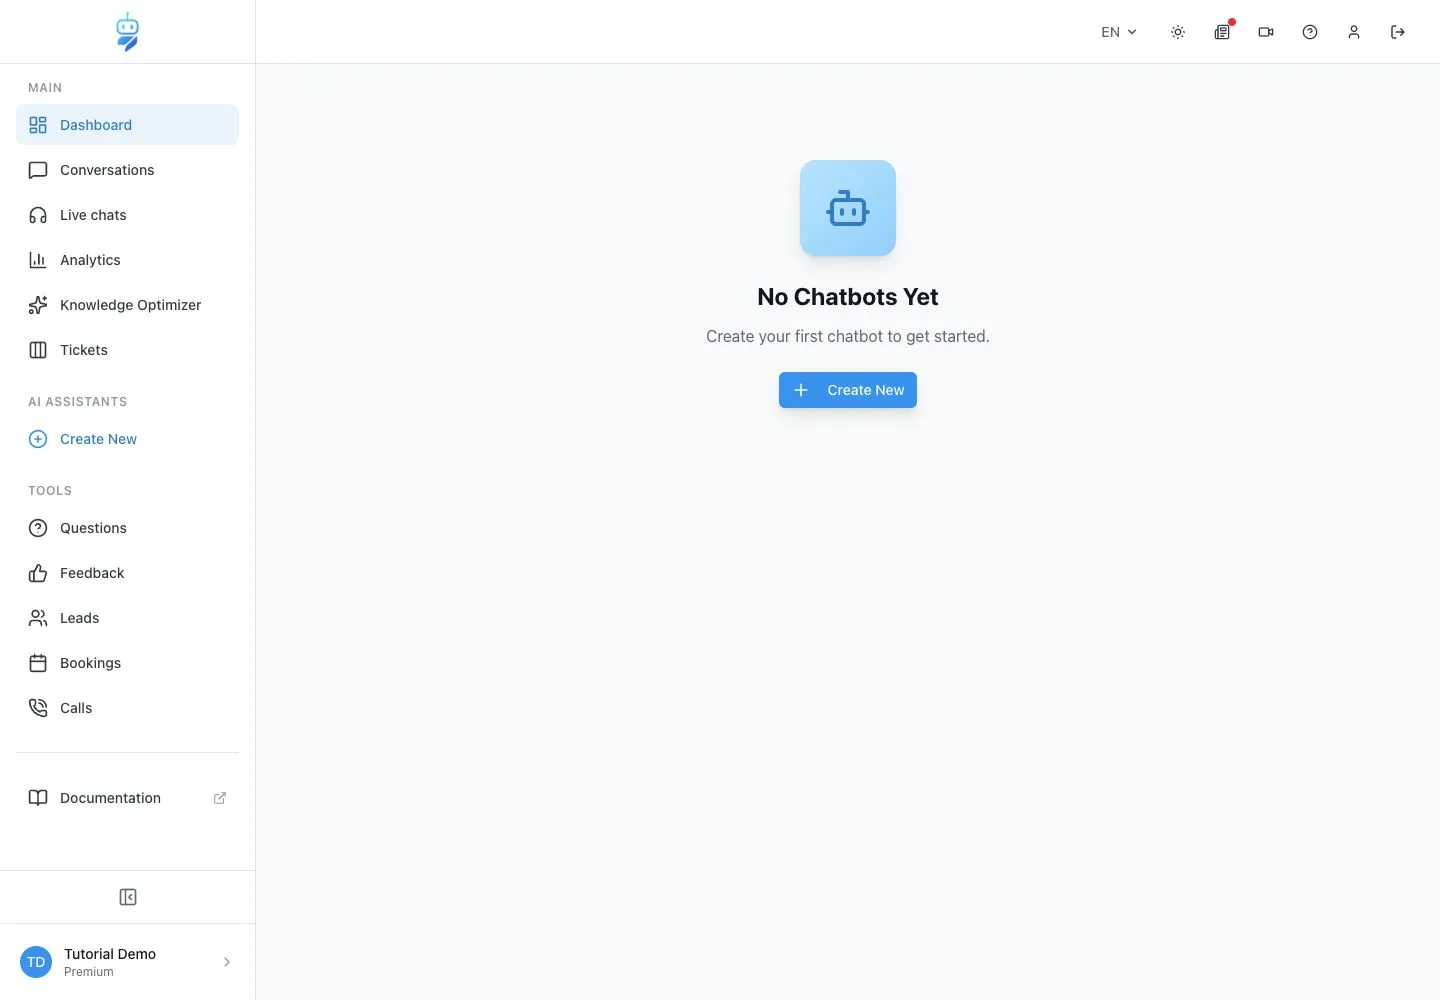Open the EN language dropdown
This screenshot has height=1000, width=1440.
click(1119, 32)
